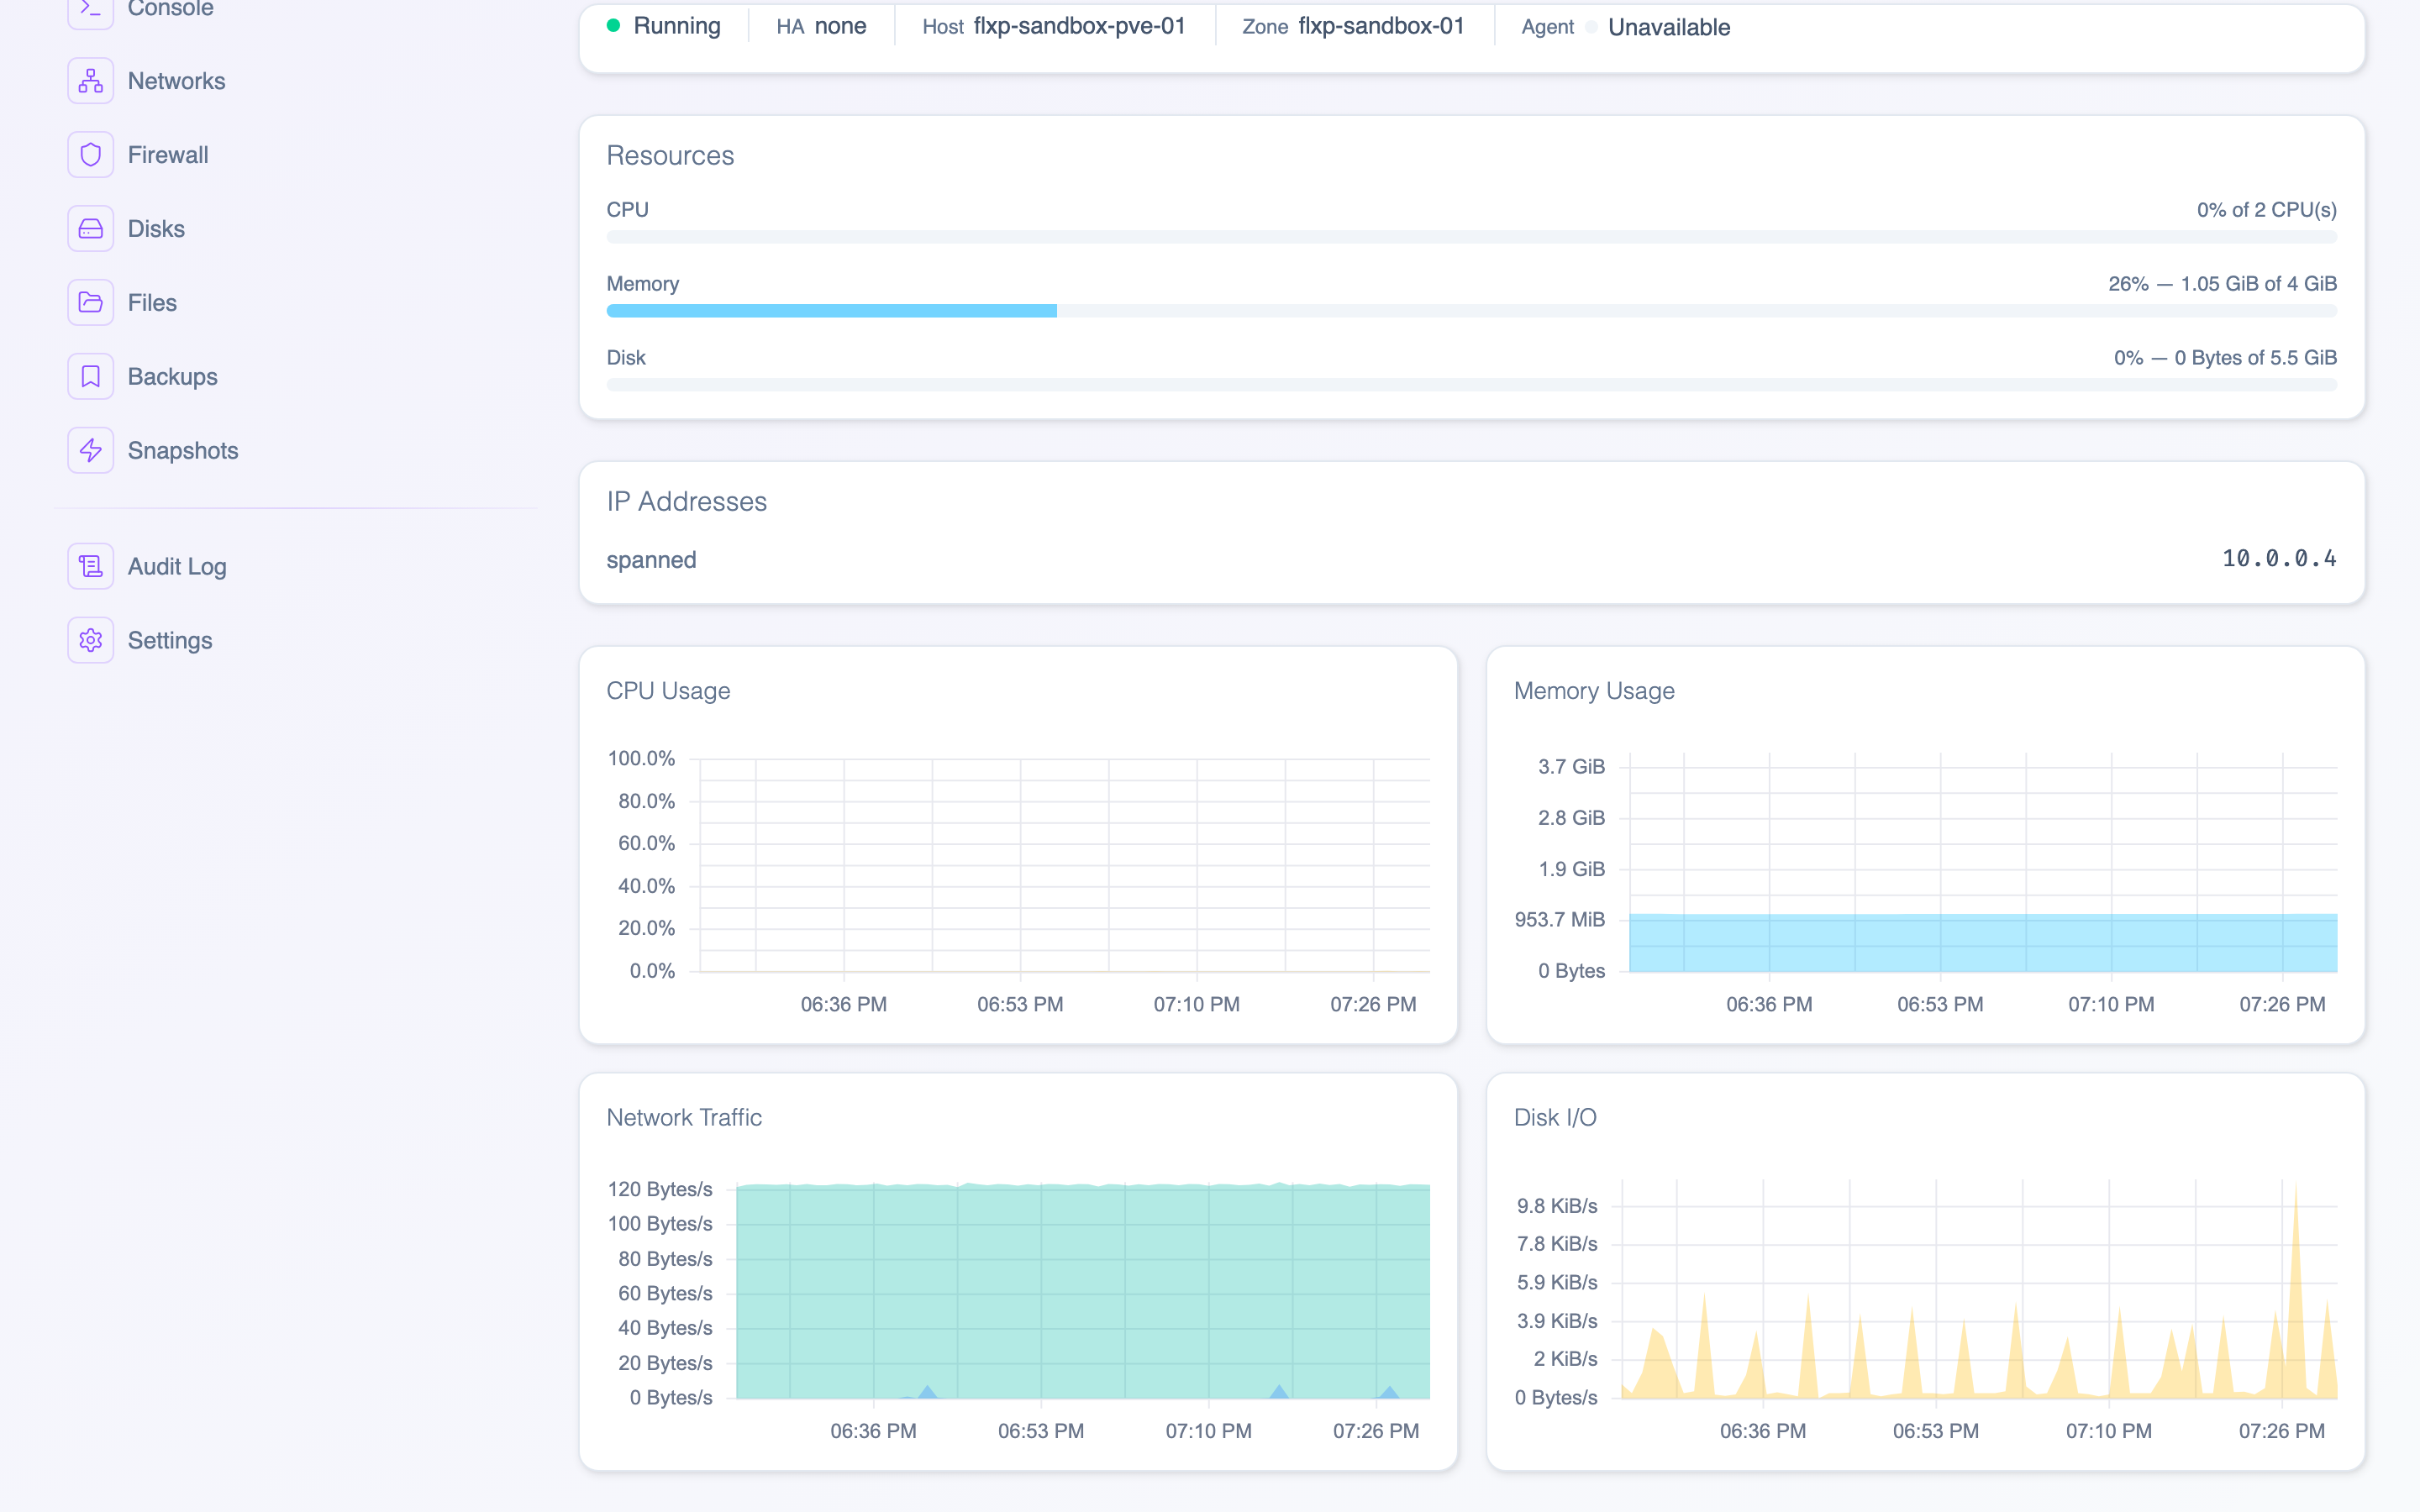Click the Firewall shield icon
This screenshot has width=2420, height=1512.
[x=90, y=155]
